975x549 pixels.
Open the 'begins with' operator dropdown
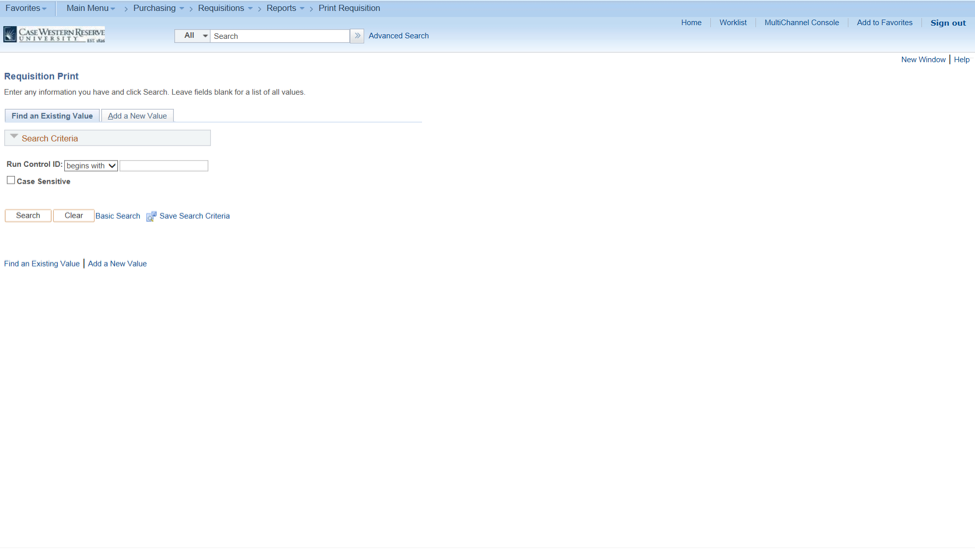[x=91, y=165]
